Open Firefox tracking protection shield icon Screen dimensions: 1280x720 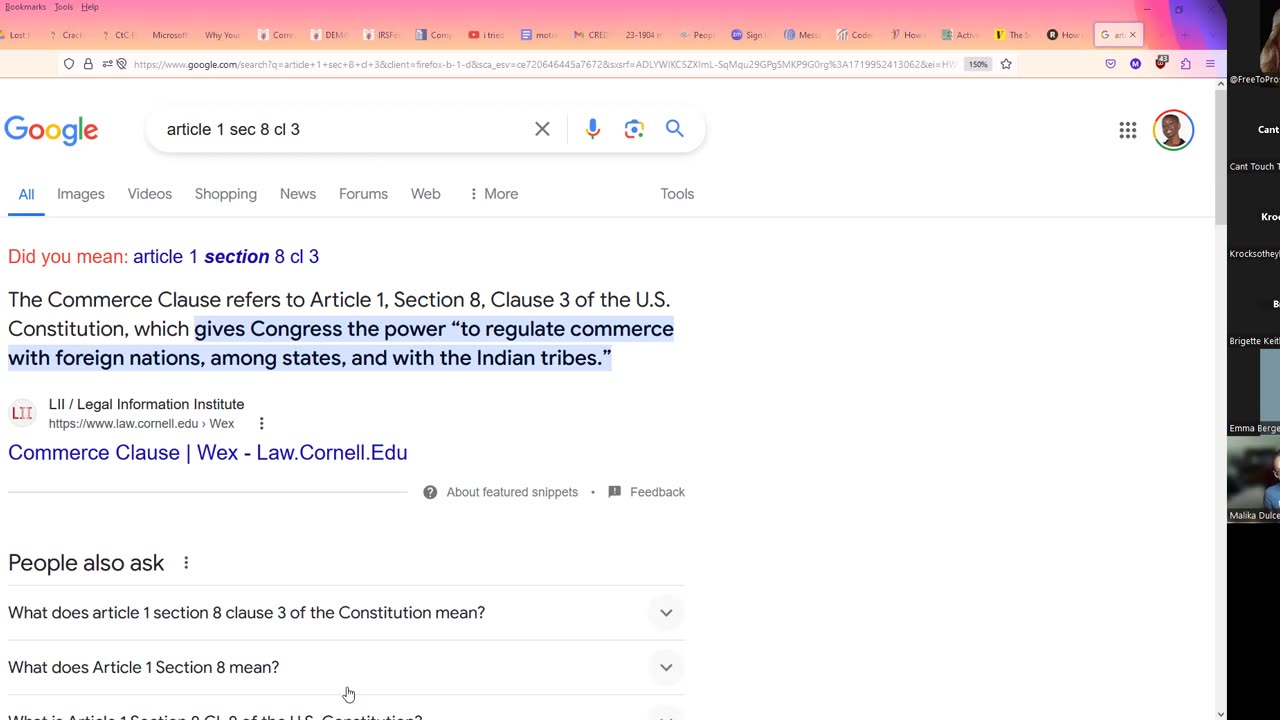pyautogui.click(x=69, y=64)
